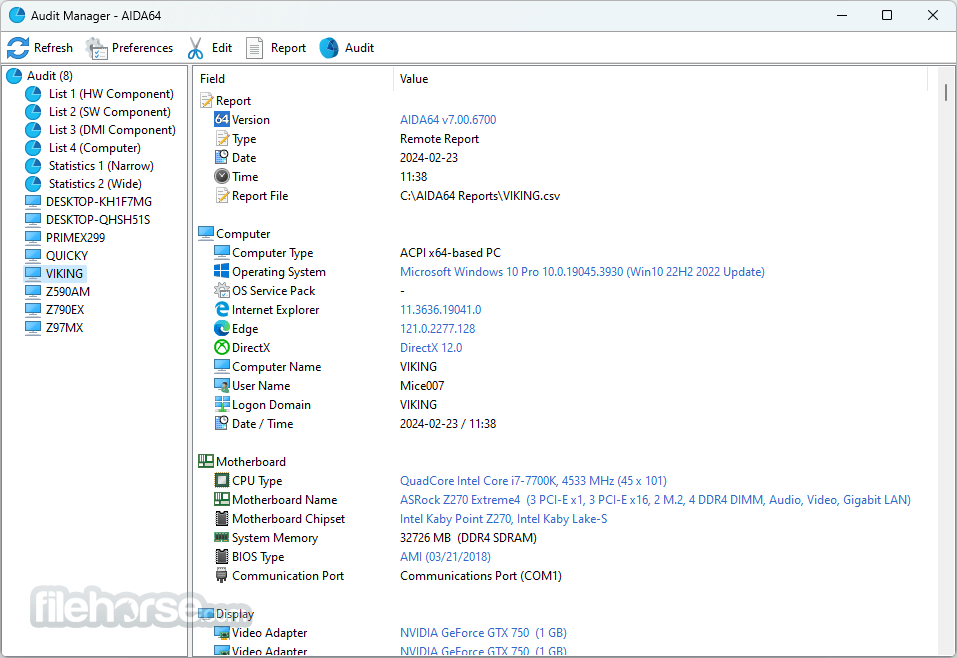This screenshot has width=957, height=658.
Task: Open the Report toolbar item
Action: tap(276, 48)
